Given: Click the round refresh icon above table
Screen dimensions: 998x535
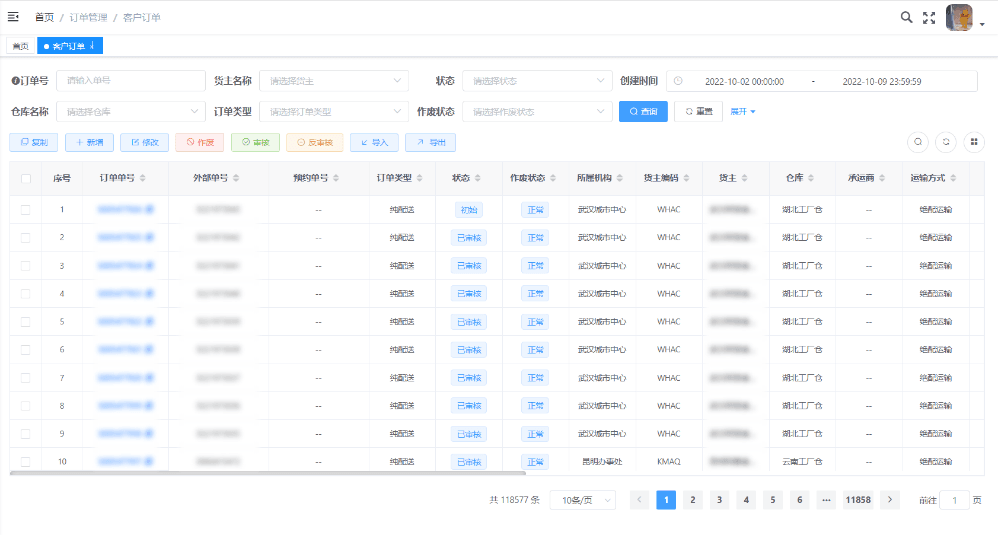Looking at the screenshot, I should (x=945, y=142).
